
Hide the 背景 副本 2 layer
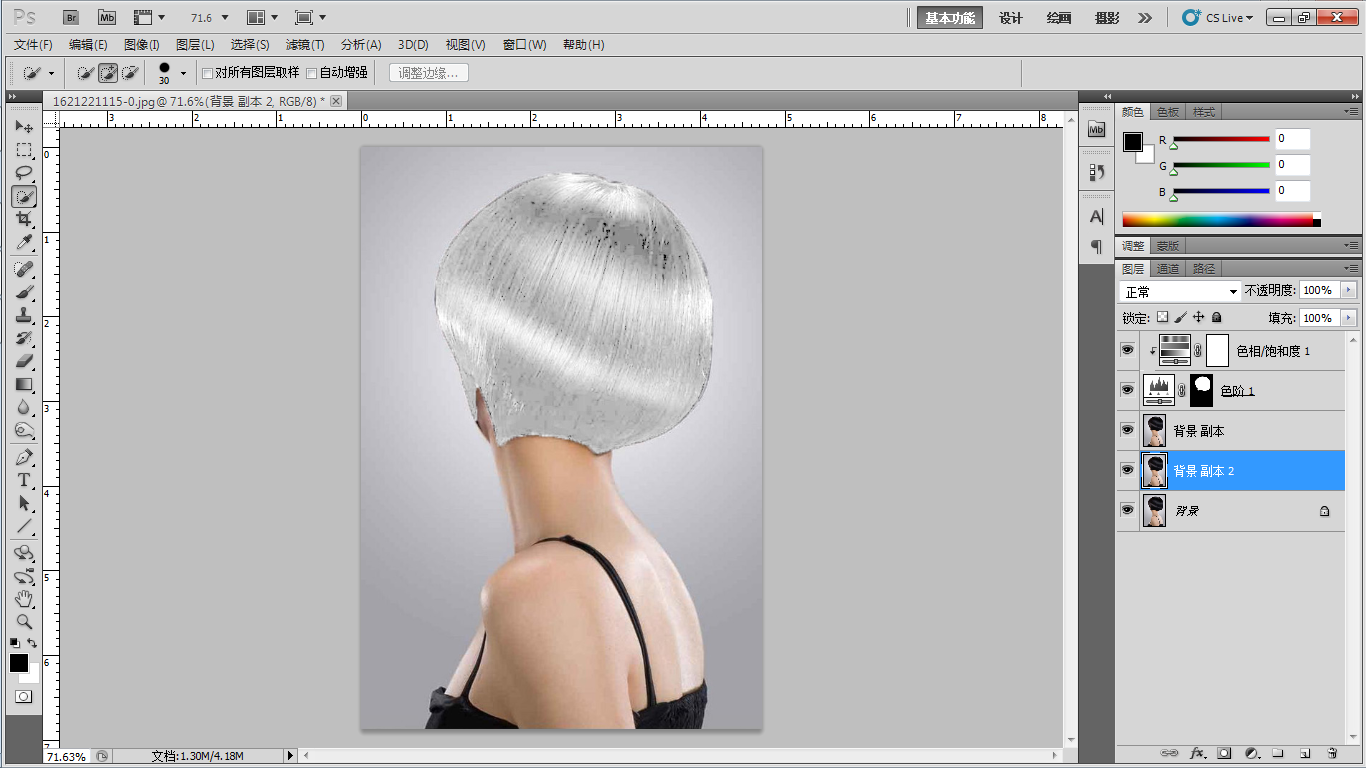click(1127, 470)
